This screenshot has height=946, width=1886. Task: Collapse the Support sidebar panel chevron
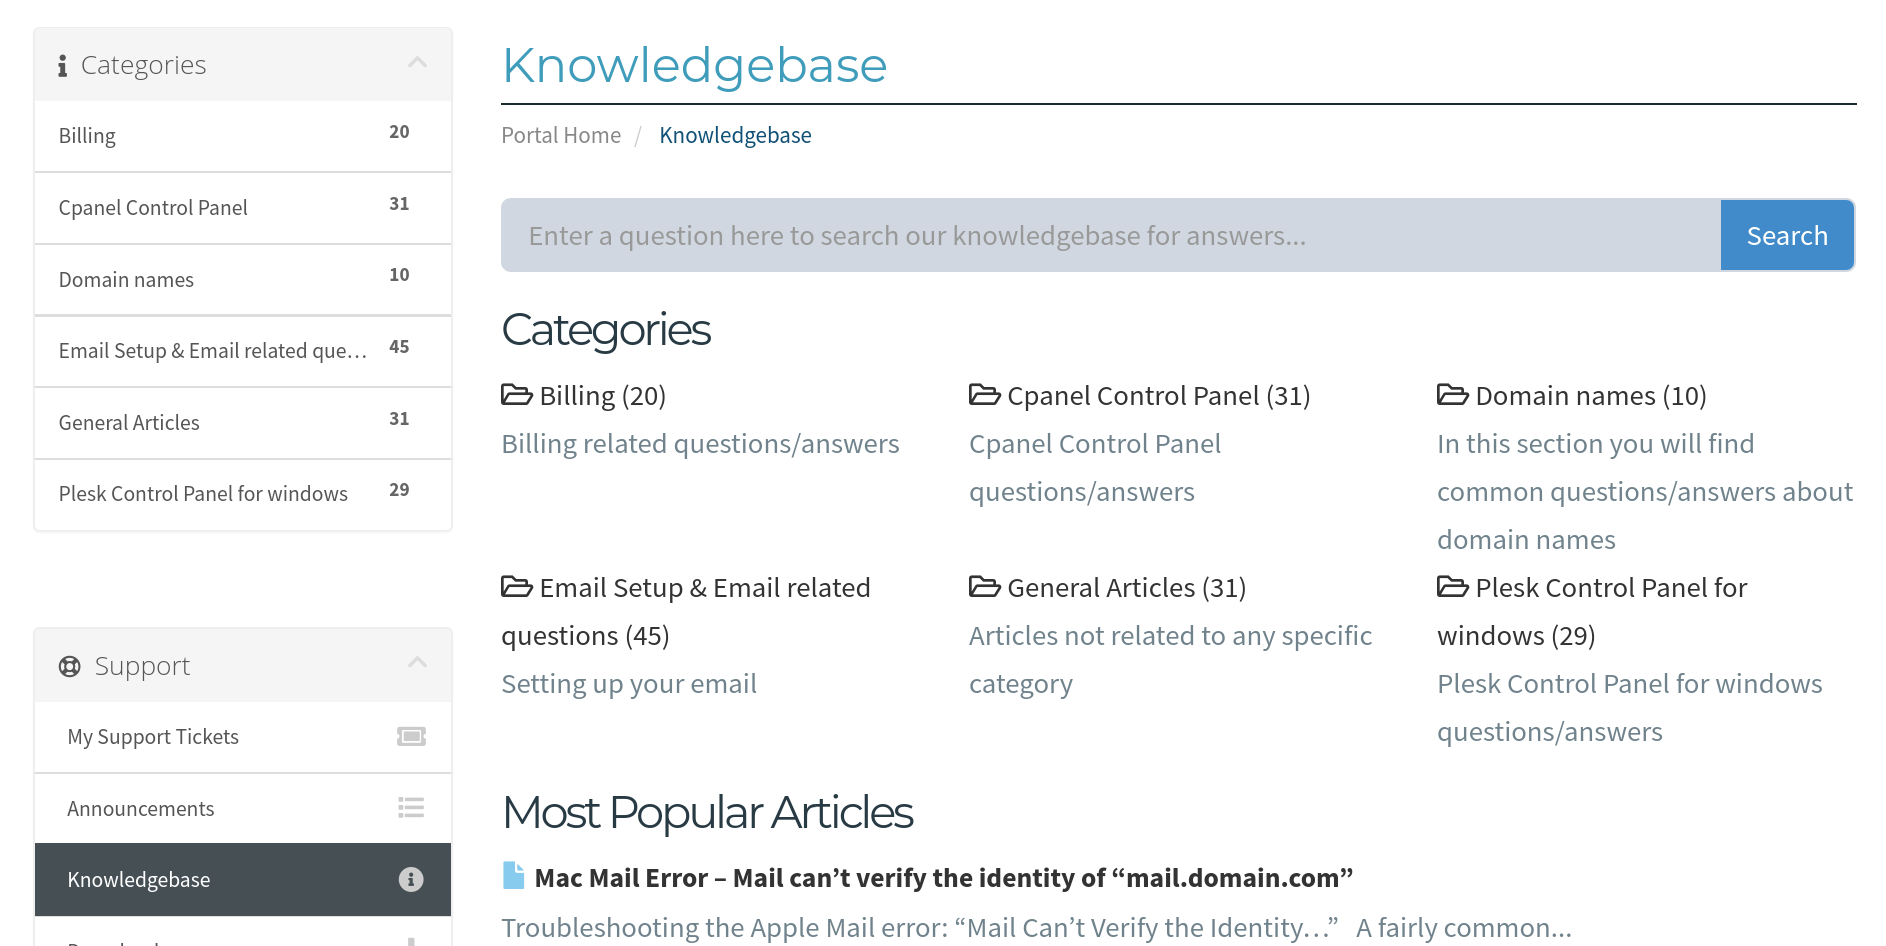[418, 663]
